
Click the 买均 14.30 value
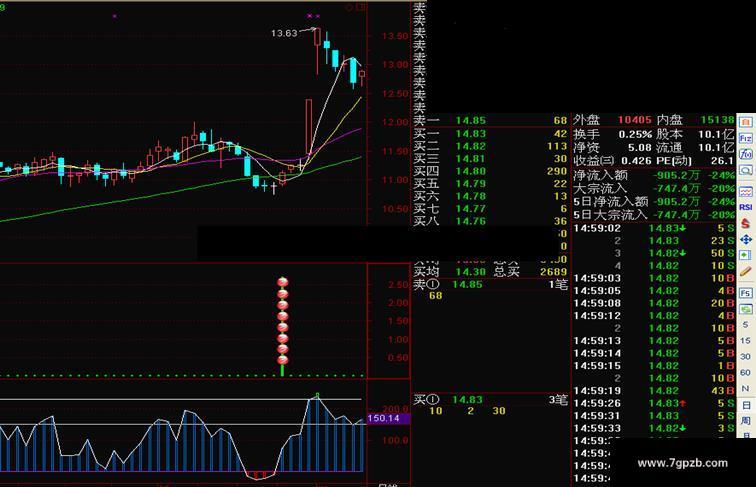click(471, 272)
